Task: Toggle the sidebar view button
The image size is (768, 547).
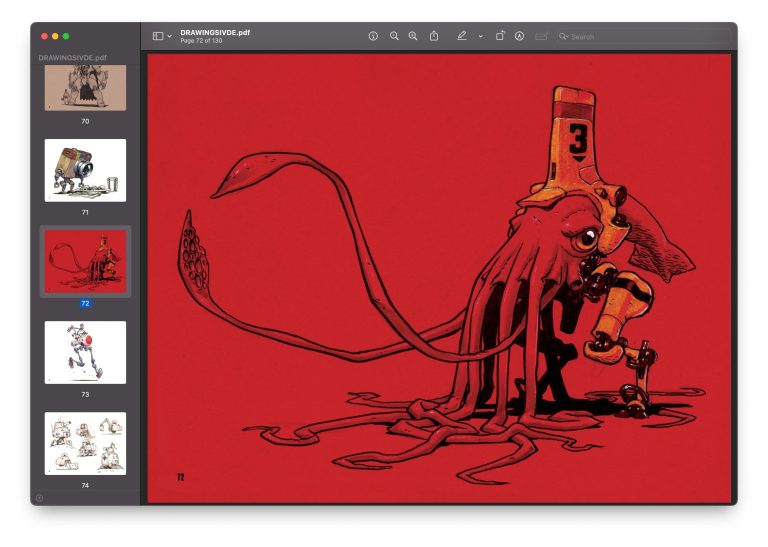Action: pyautogui.click(x=158, y=36)
